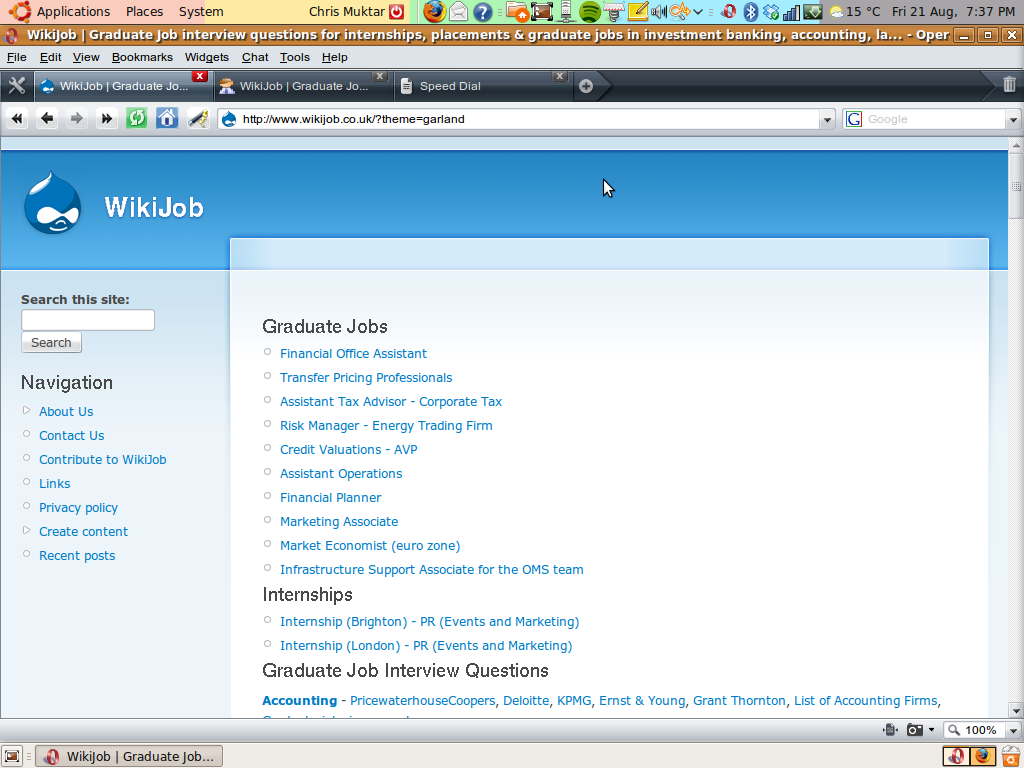Switch to the Opera workspace in switcher
This screenshot has width=1024, height=768.
(955, 756)
